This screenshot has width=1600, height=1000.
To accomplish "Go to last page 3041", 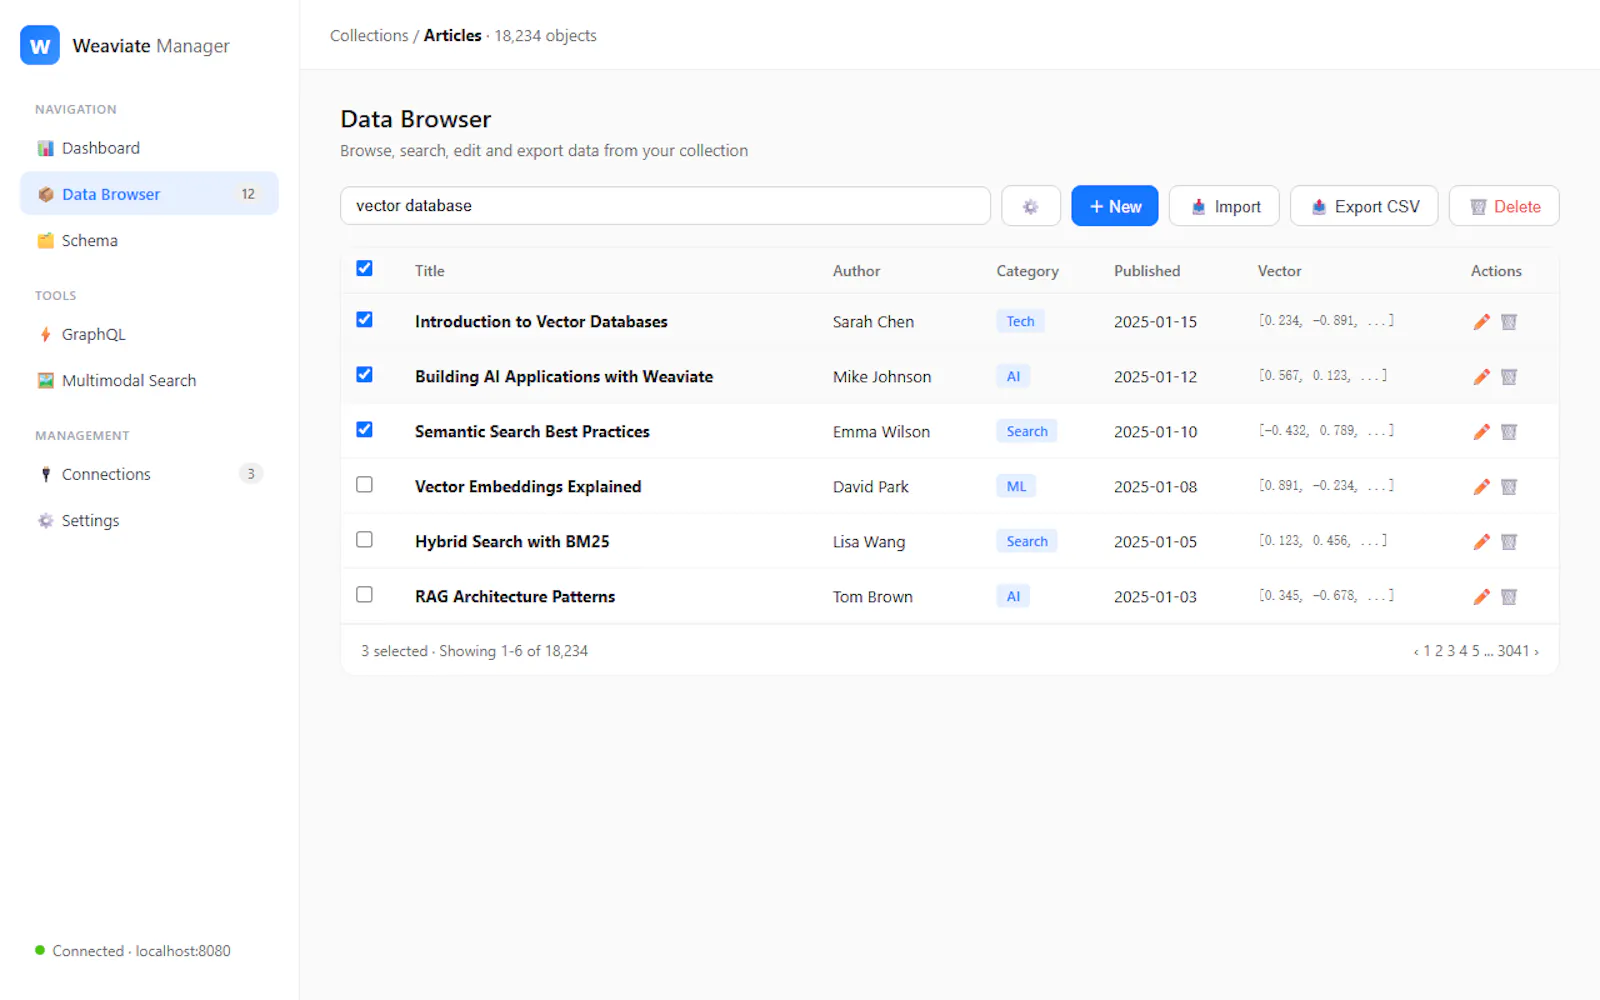I will [x=1513, y=651].
